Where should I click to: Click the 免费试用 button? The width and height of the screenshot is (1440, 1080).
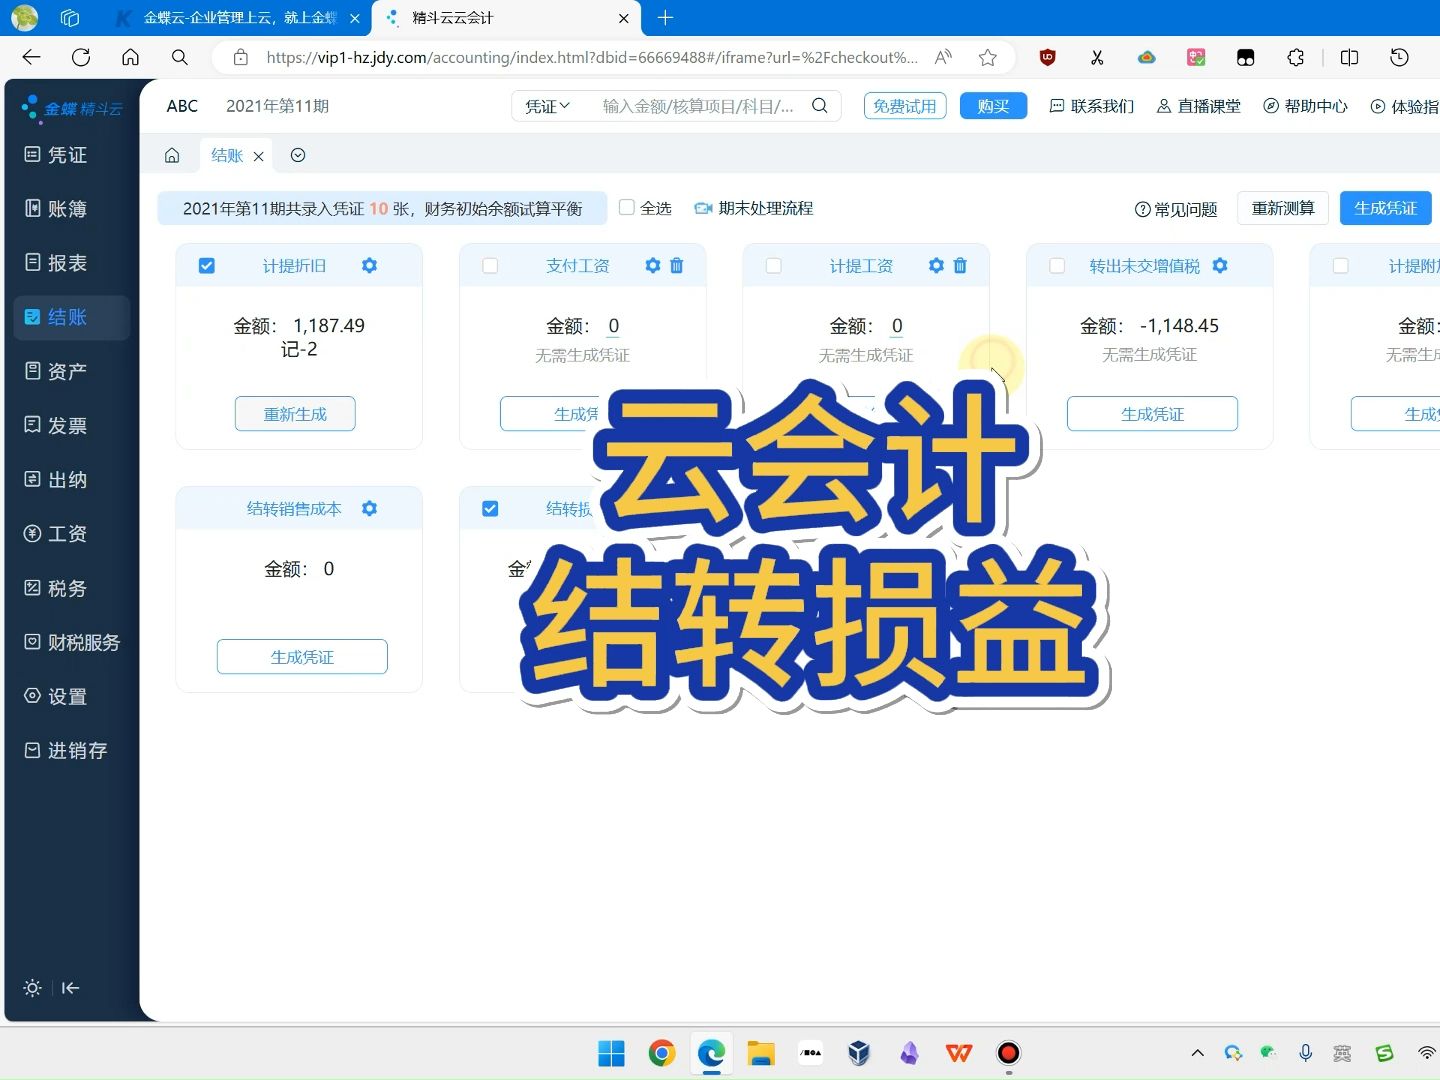(x=905, y=106)
